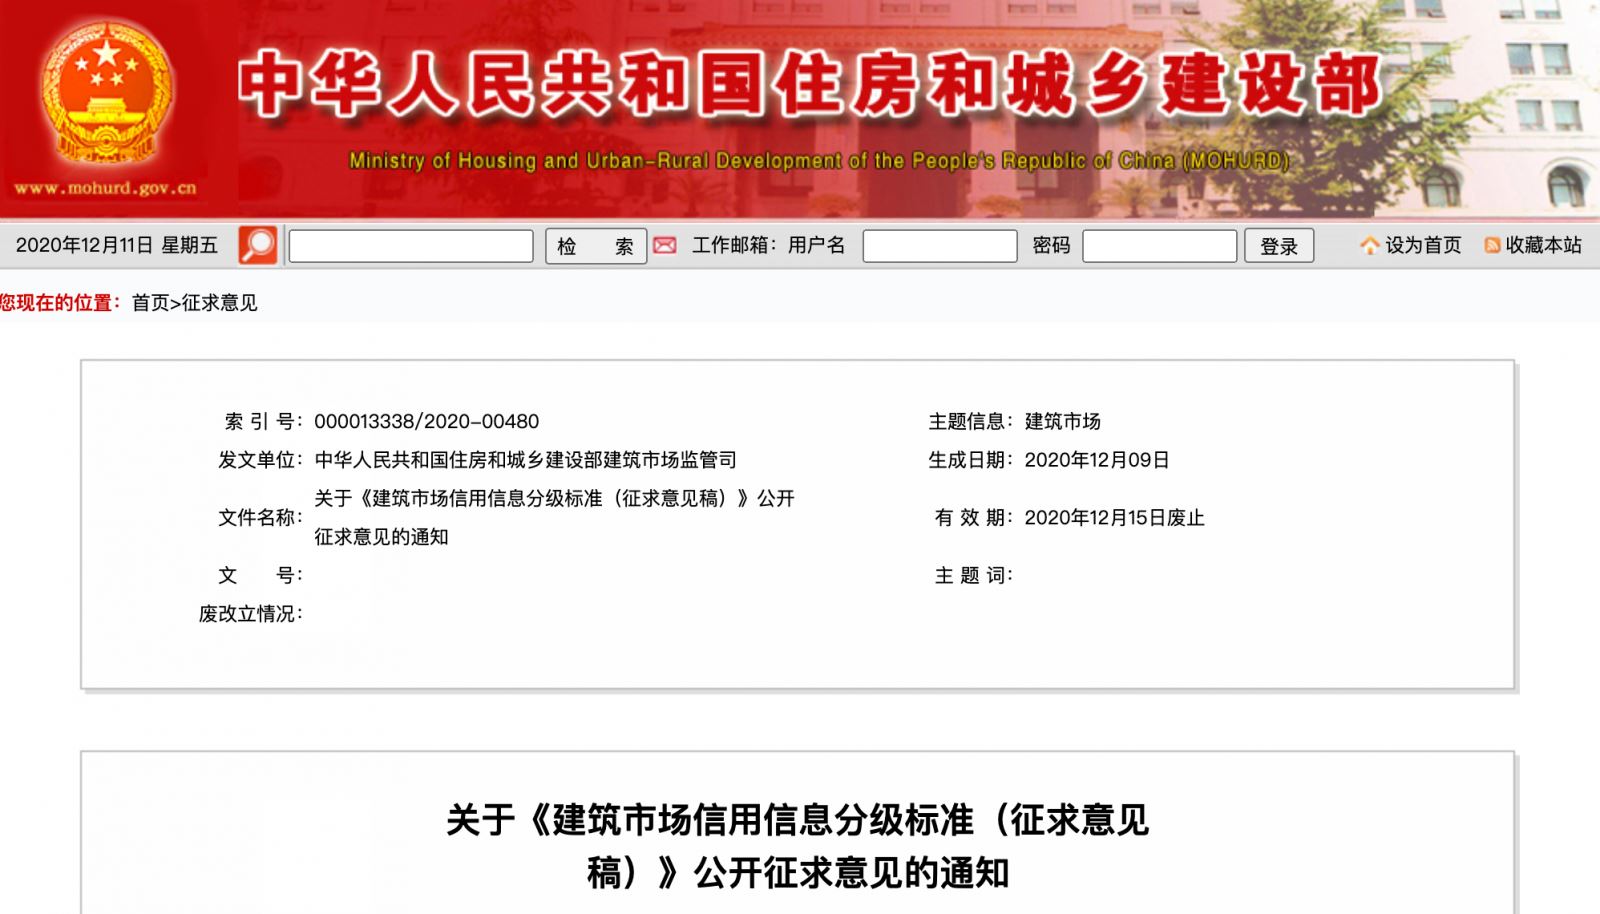Click the 设为首页 text link
The image size is (1600, 914).
click(1423, 245)
